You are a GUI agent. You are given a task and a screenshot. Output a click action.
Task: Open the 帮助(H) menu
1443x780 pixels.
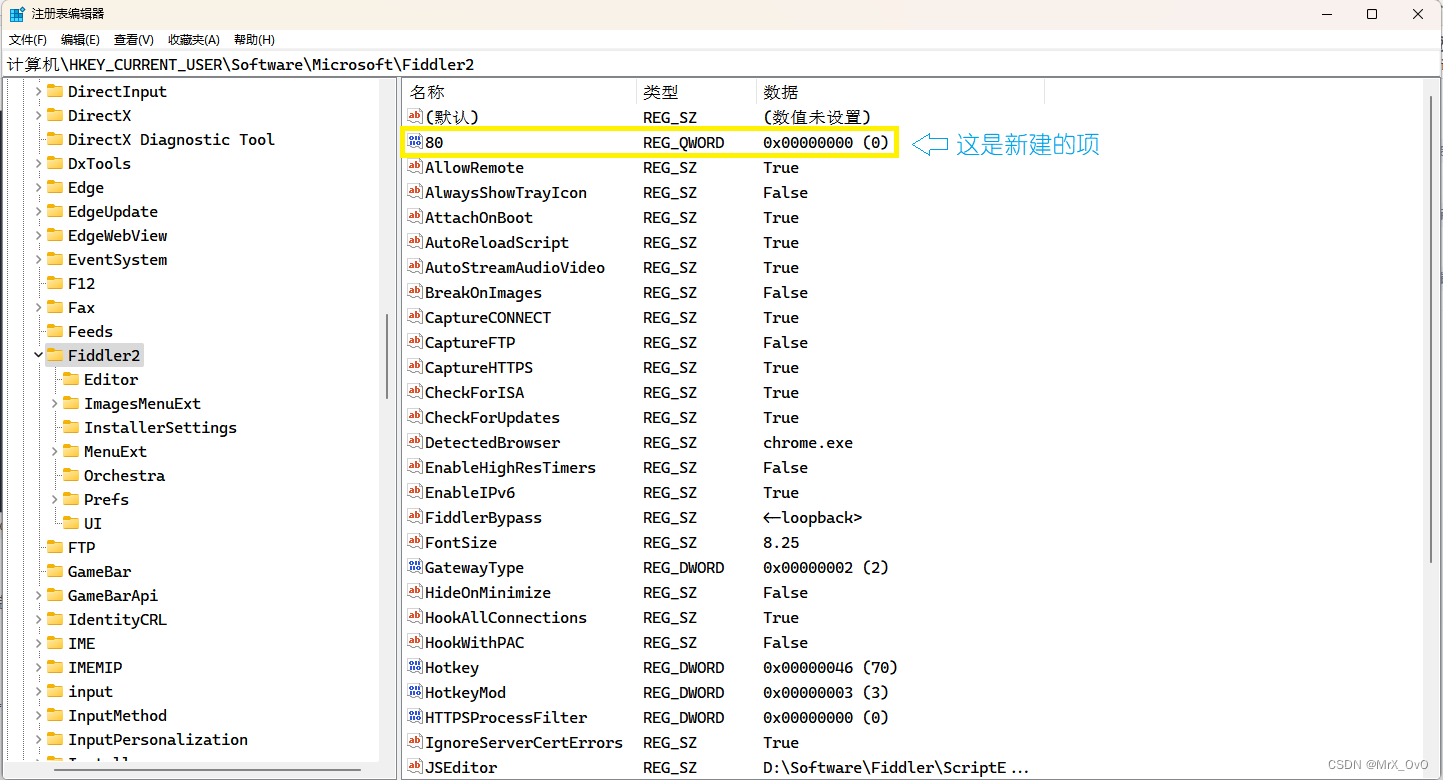pyautogui.click(x=254, y=40)
